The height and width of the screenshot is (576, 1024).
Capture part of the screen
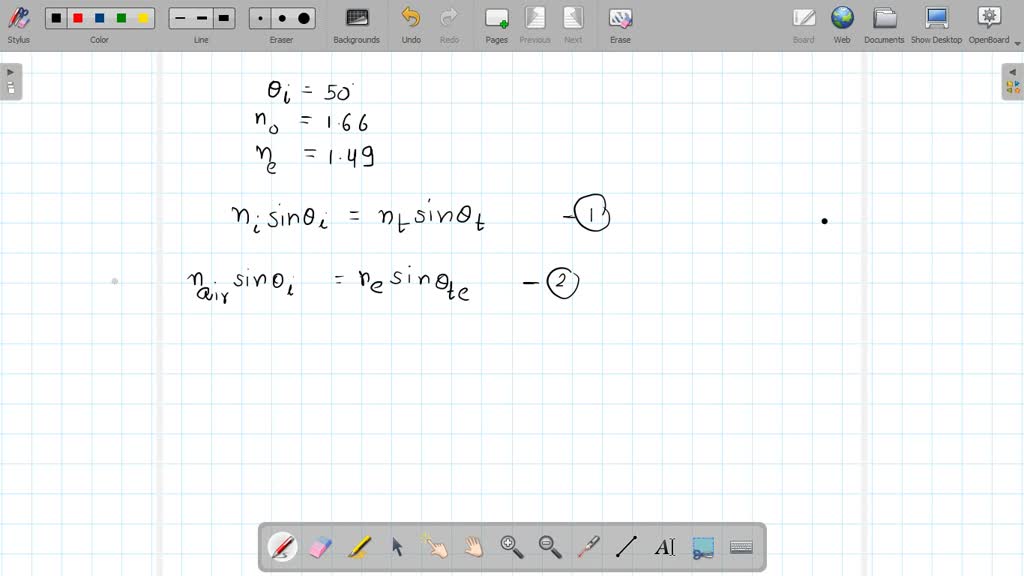tap(701, 546)
